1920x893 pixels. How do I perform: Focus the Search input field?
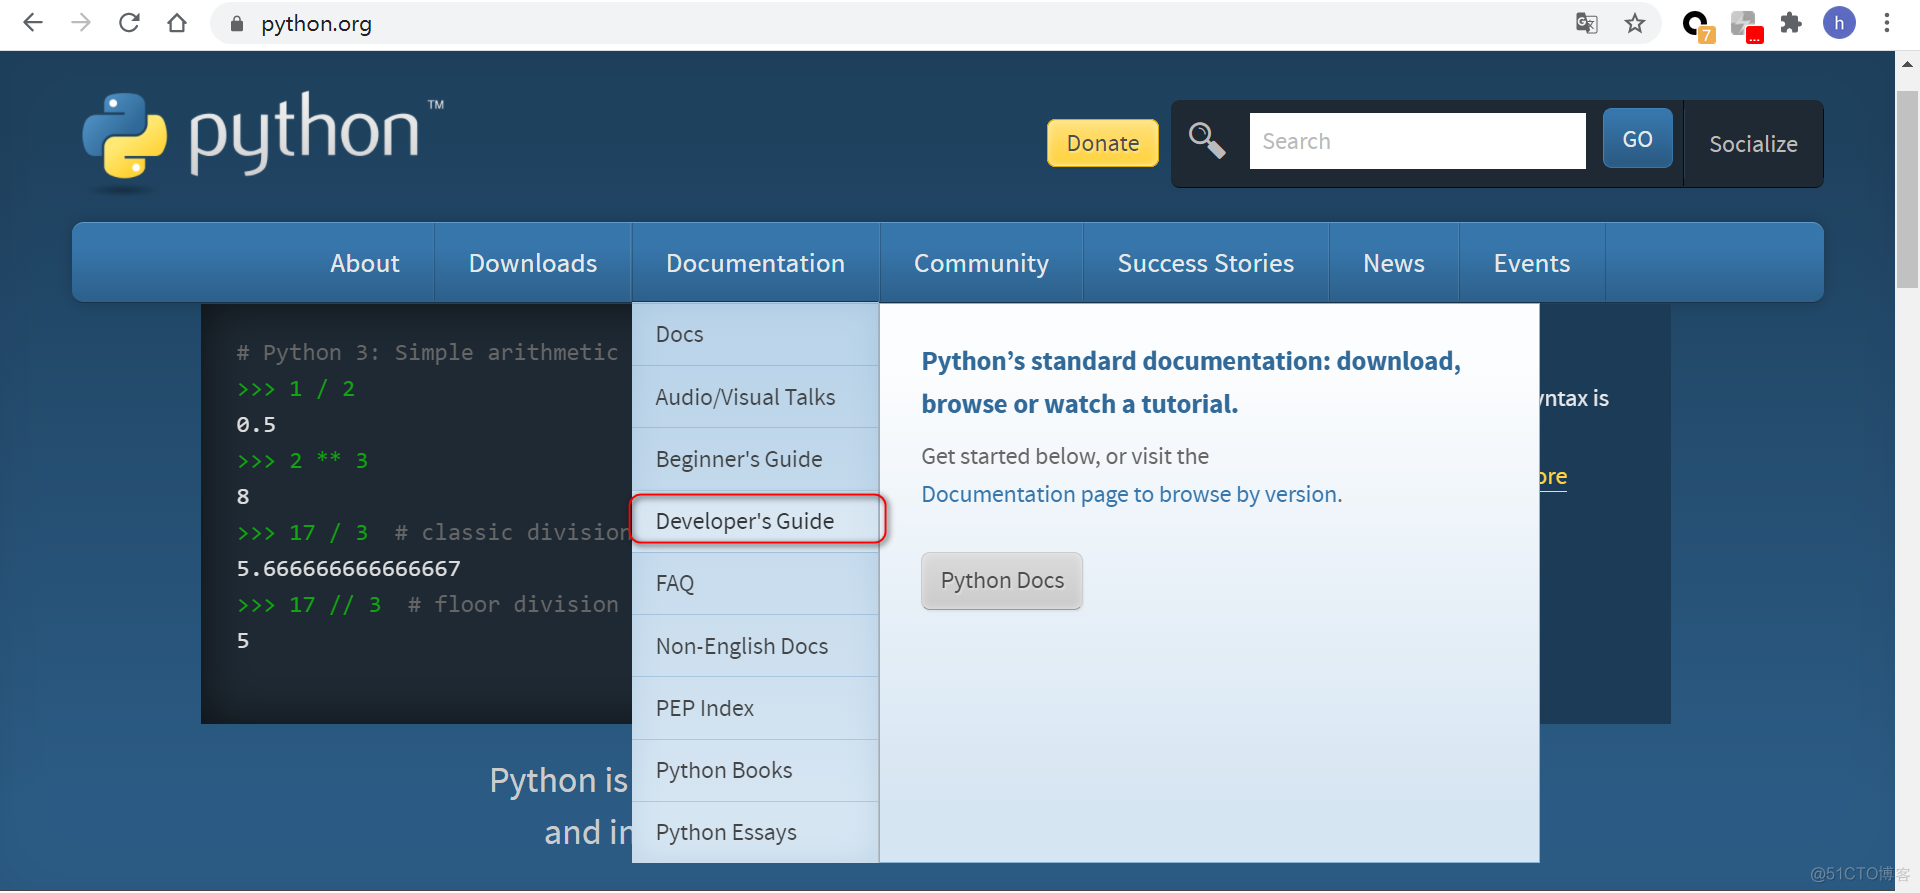pyautogui.click(x=1417, y=141)
